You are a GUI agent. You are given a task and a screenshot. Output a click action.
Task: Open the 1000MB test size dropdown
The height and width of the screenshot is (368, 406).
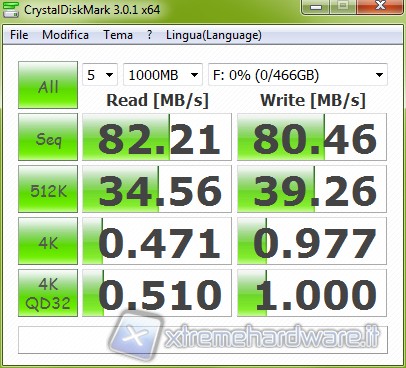click(163, 75)
